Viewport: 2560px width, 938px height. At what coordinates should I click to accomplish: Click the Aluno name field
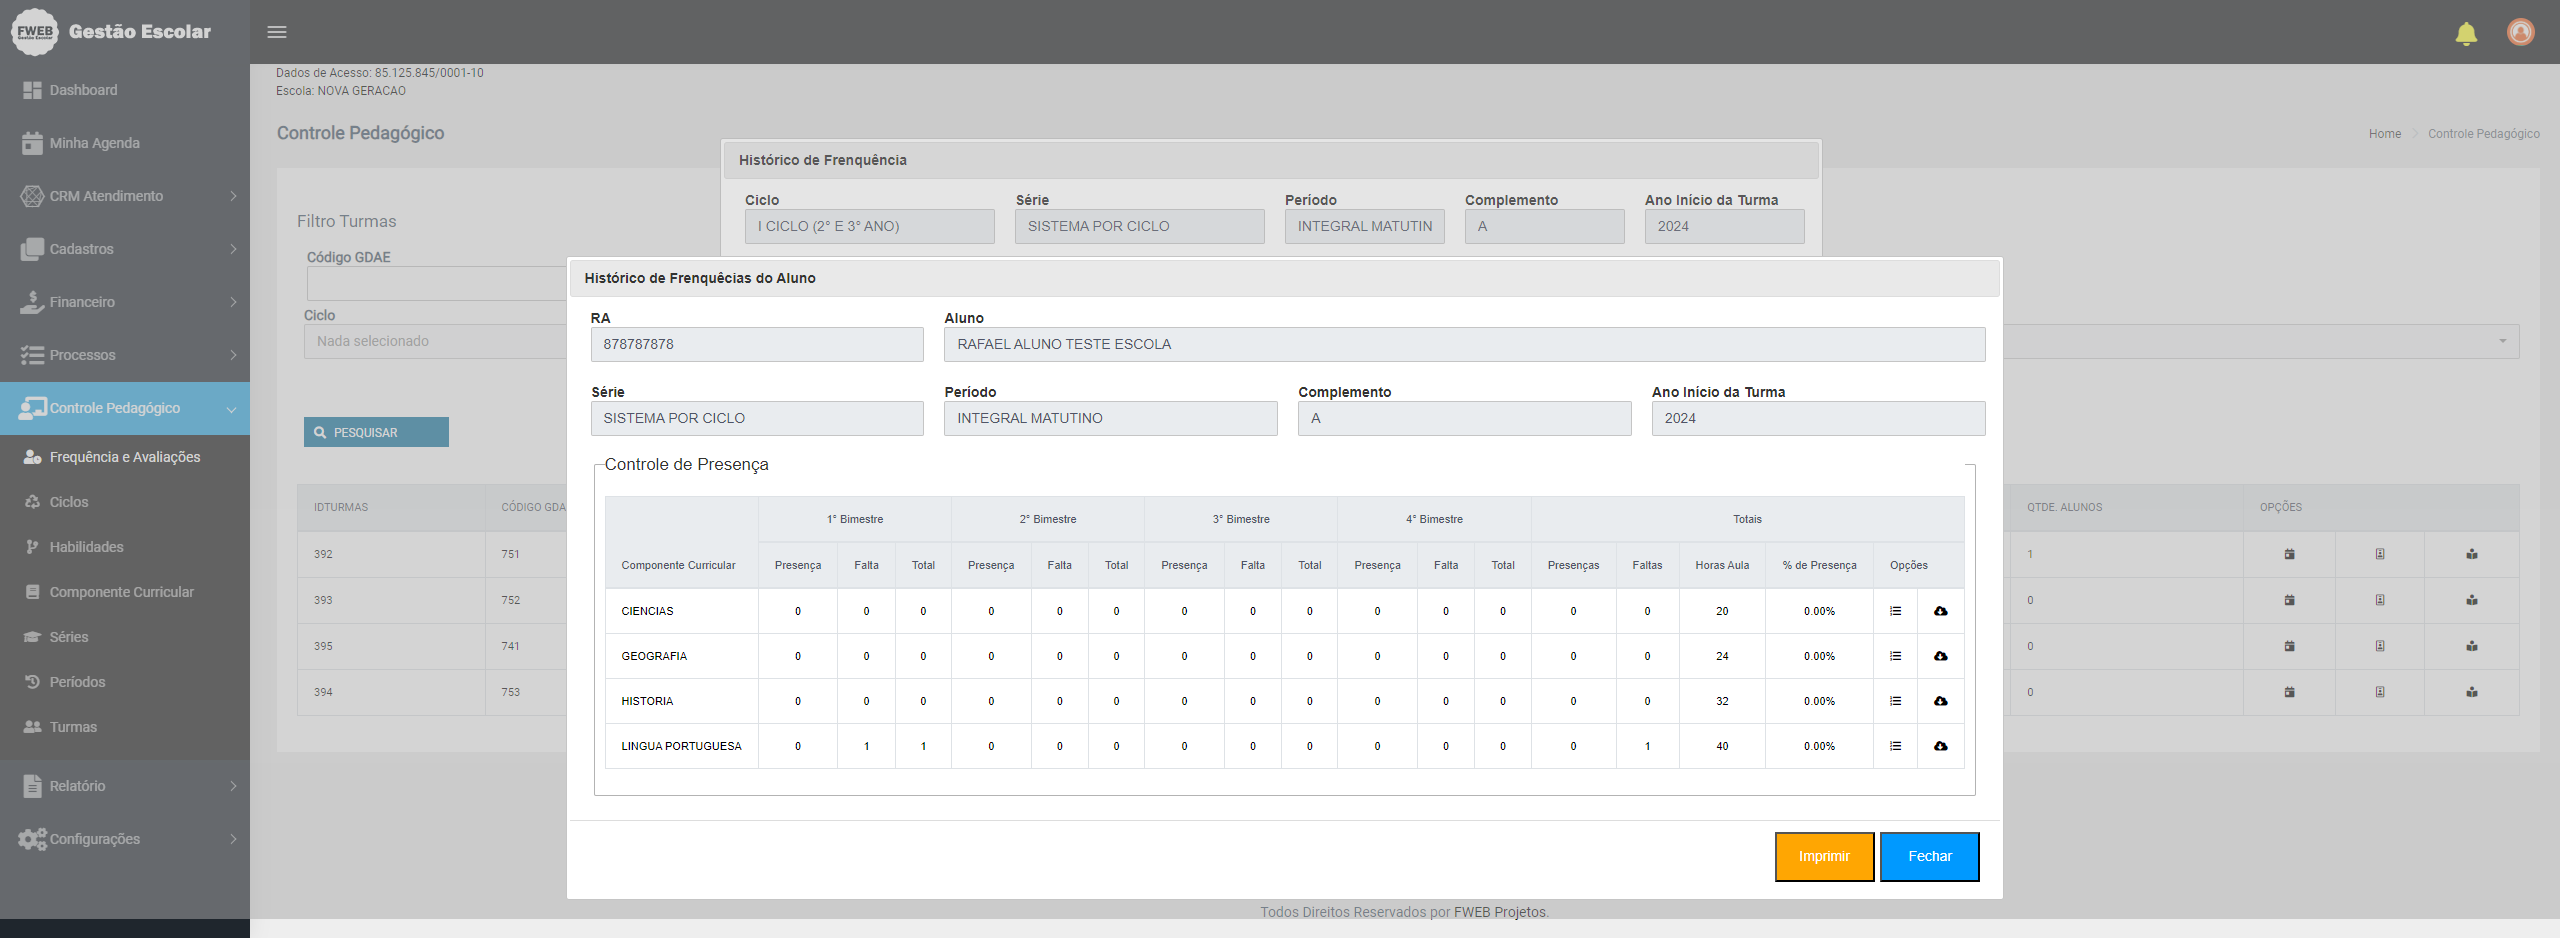pyautogui.click(x=1464, y=344)
